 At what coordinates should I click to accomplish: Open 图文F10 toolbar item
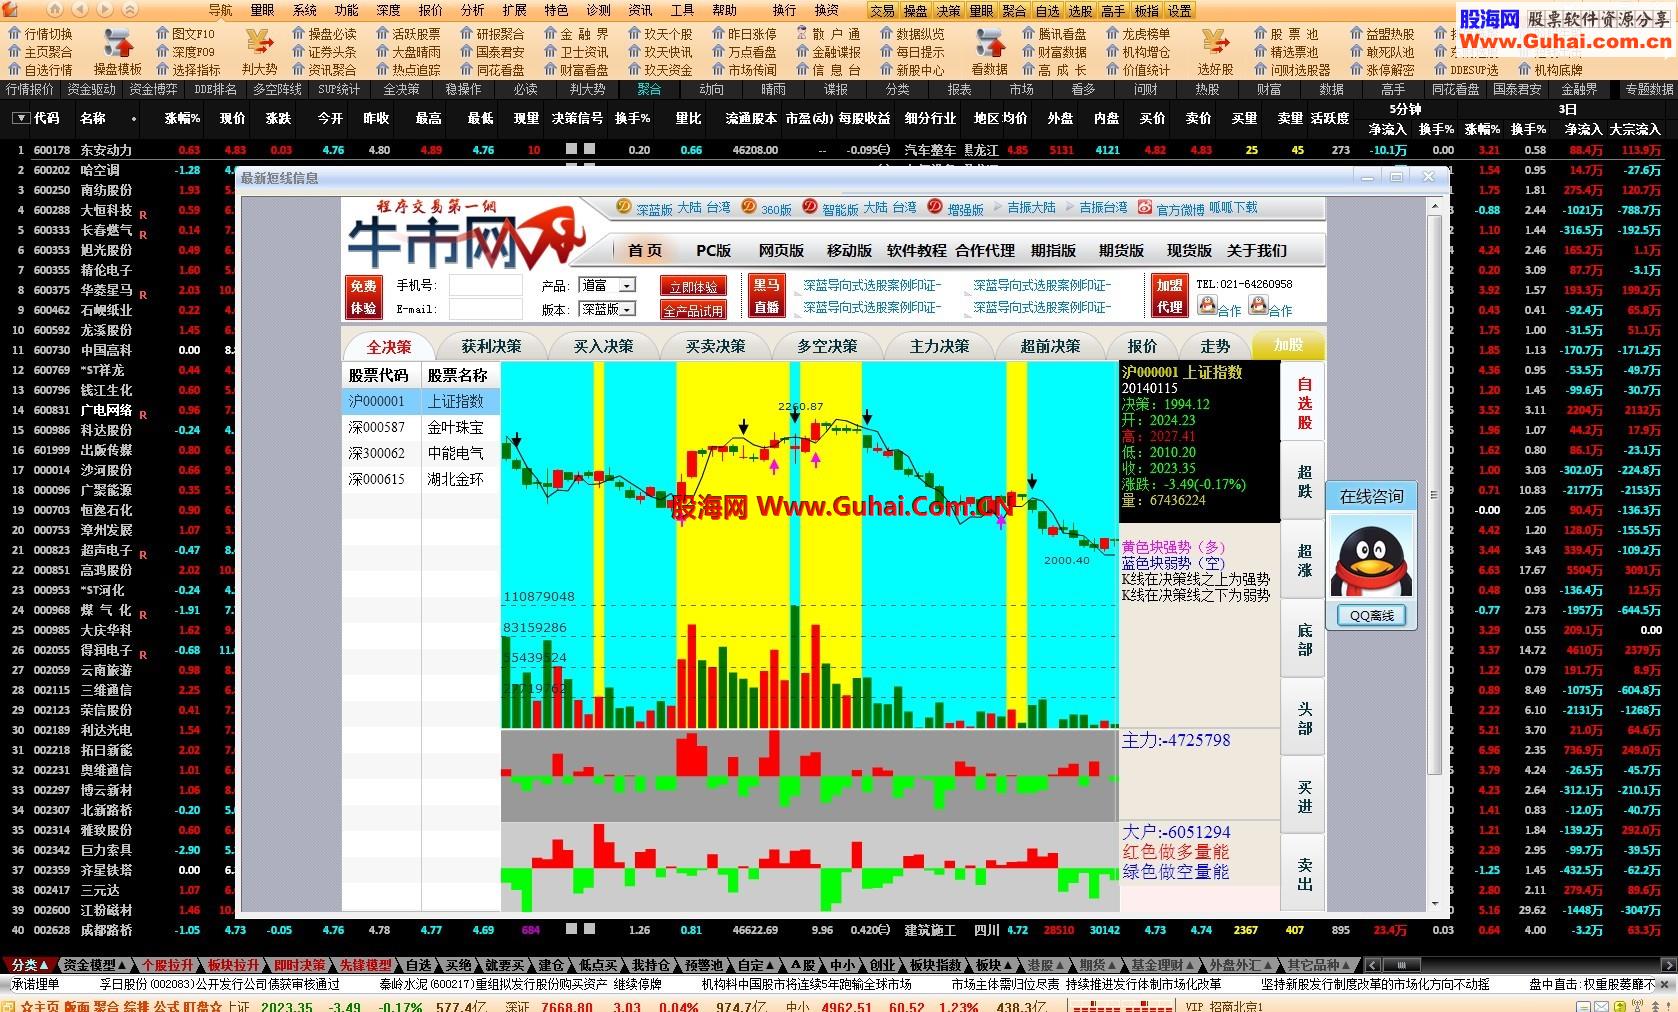click(184, 34)
